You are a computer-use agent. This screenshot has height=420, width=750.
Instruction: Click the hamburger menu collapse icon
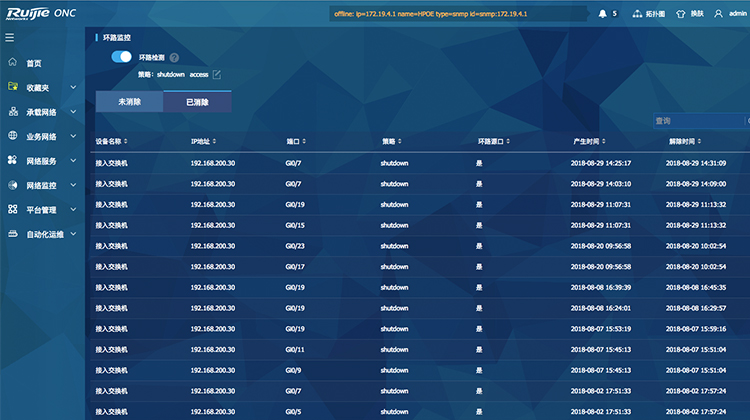tap(10, 38)
